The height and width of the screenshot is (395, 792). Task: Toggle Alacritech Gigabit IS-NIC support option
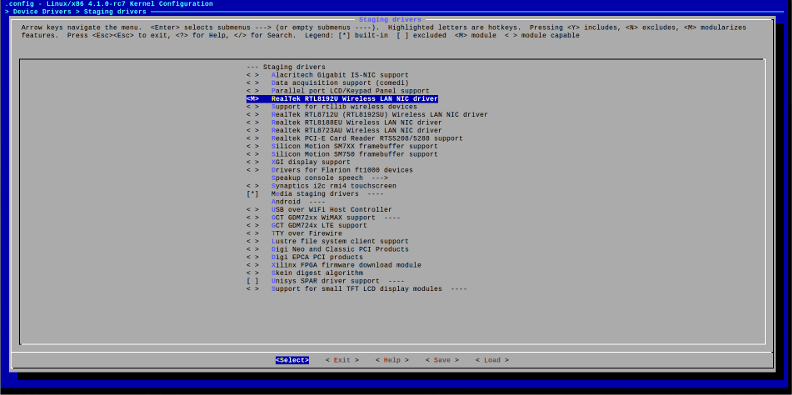[x=327, y=75]
